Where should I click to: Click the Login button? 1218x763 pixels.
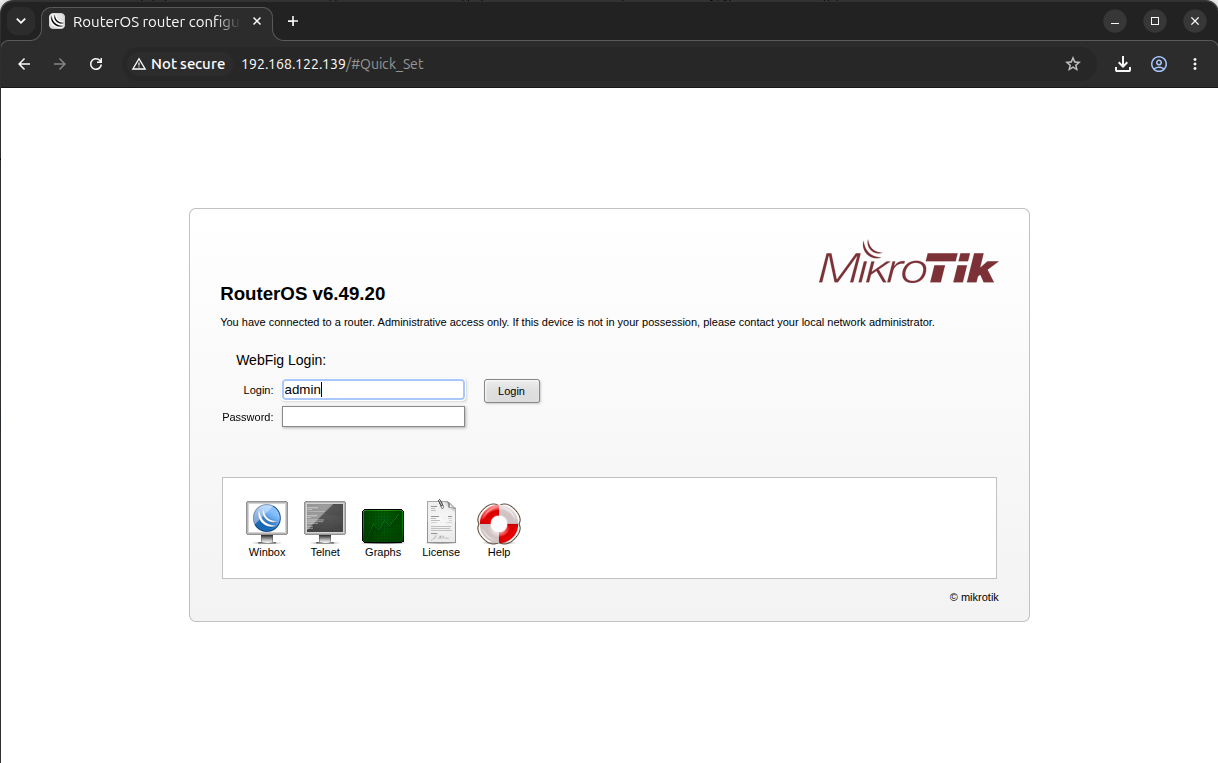point(512,391)
